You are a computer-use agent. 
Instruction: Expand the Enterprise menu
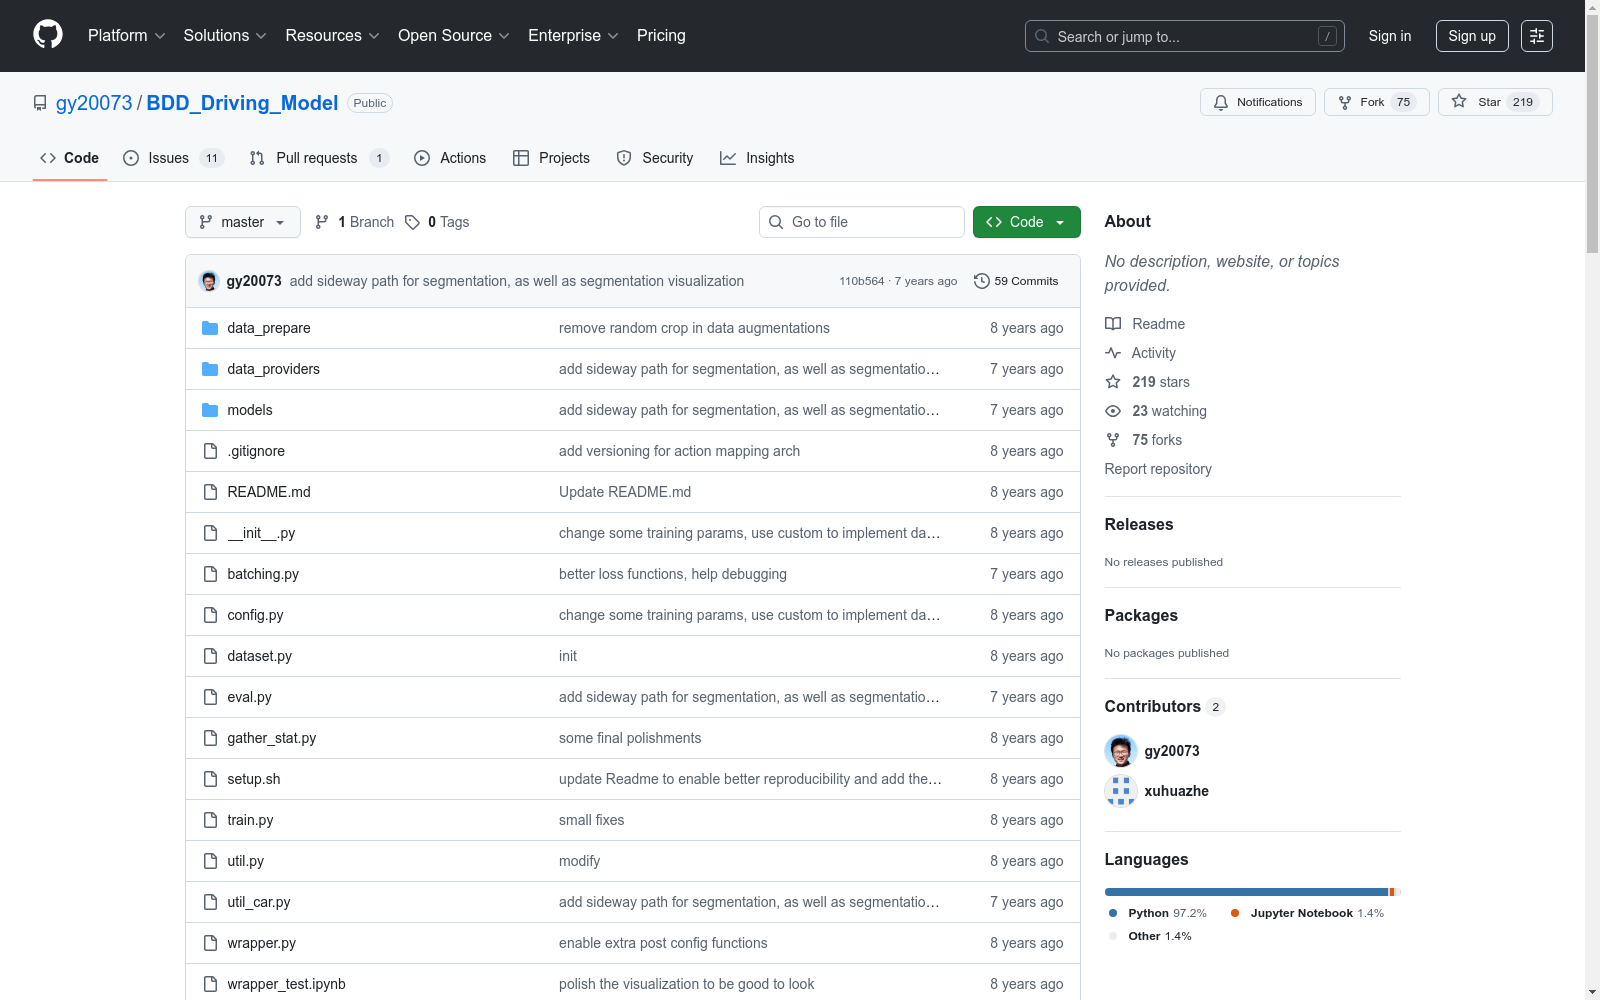pos(573,36)
